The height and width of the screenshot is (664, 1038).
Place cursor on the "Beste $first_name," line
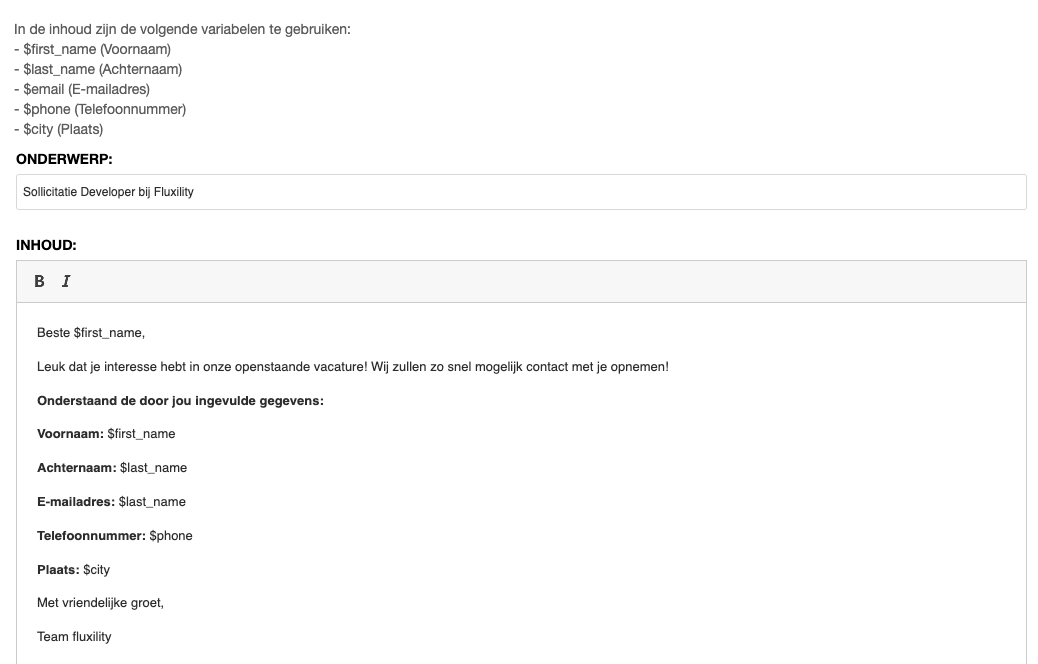click(91, 333)
